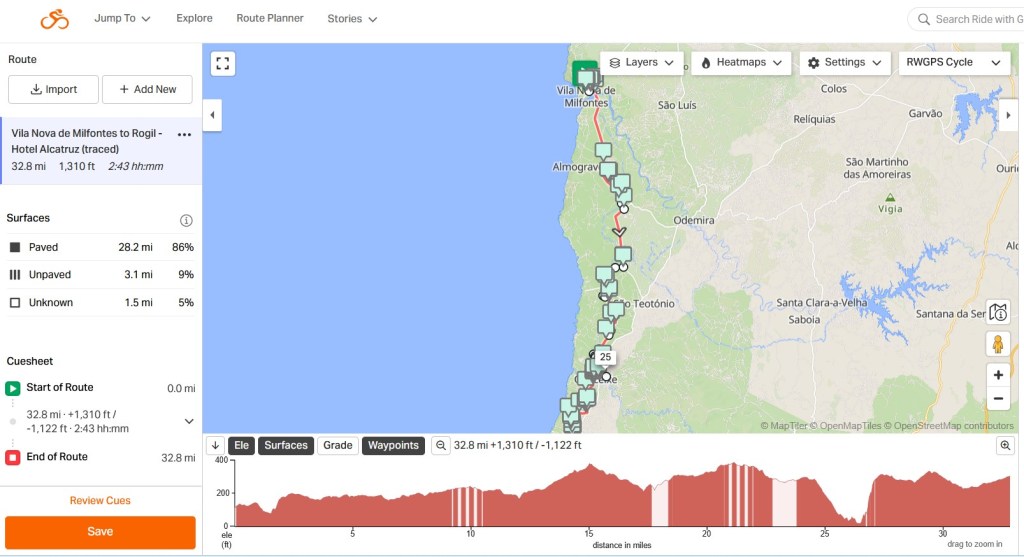Click the 2:43 hh:mm route duration
Viewport: 1024px width, 557px height.
click(x=135, y=167)
